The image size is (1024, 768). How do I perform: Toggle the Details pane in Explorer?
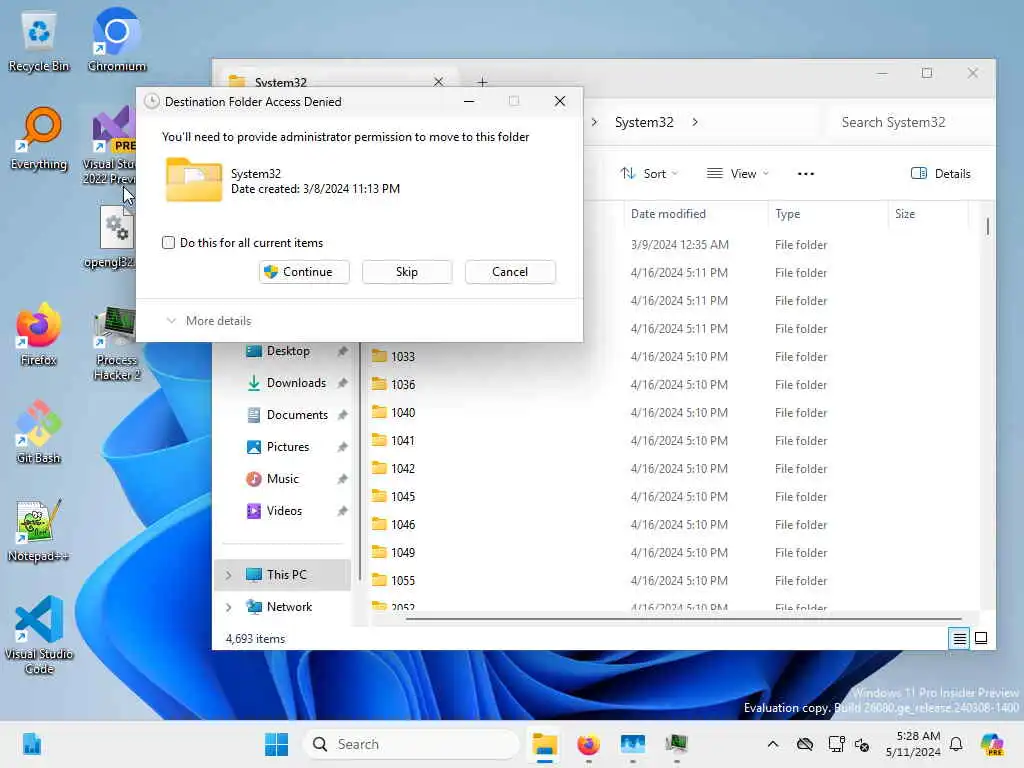point(940,174)
